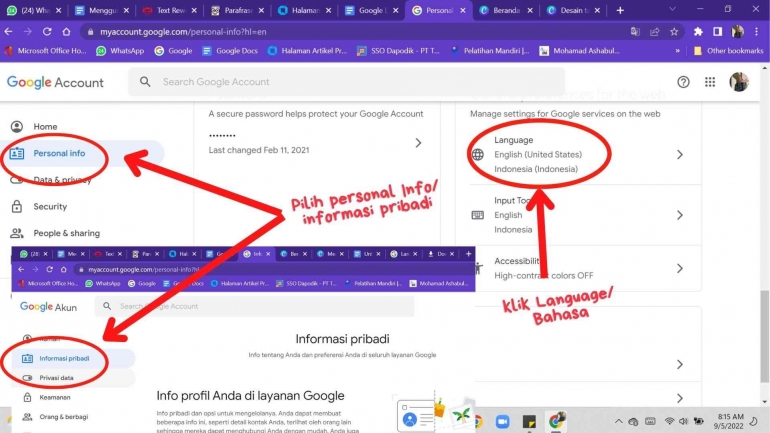
Task: Show hidden tray icons chevron
Action: [619, 421]
